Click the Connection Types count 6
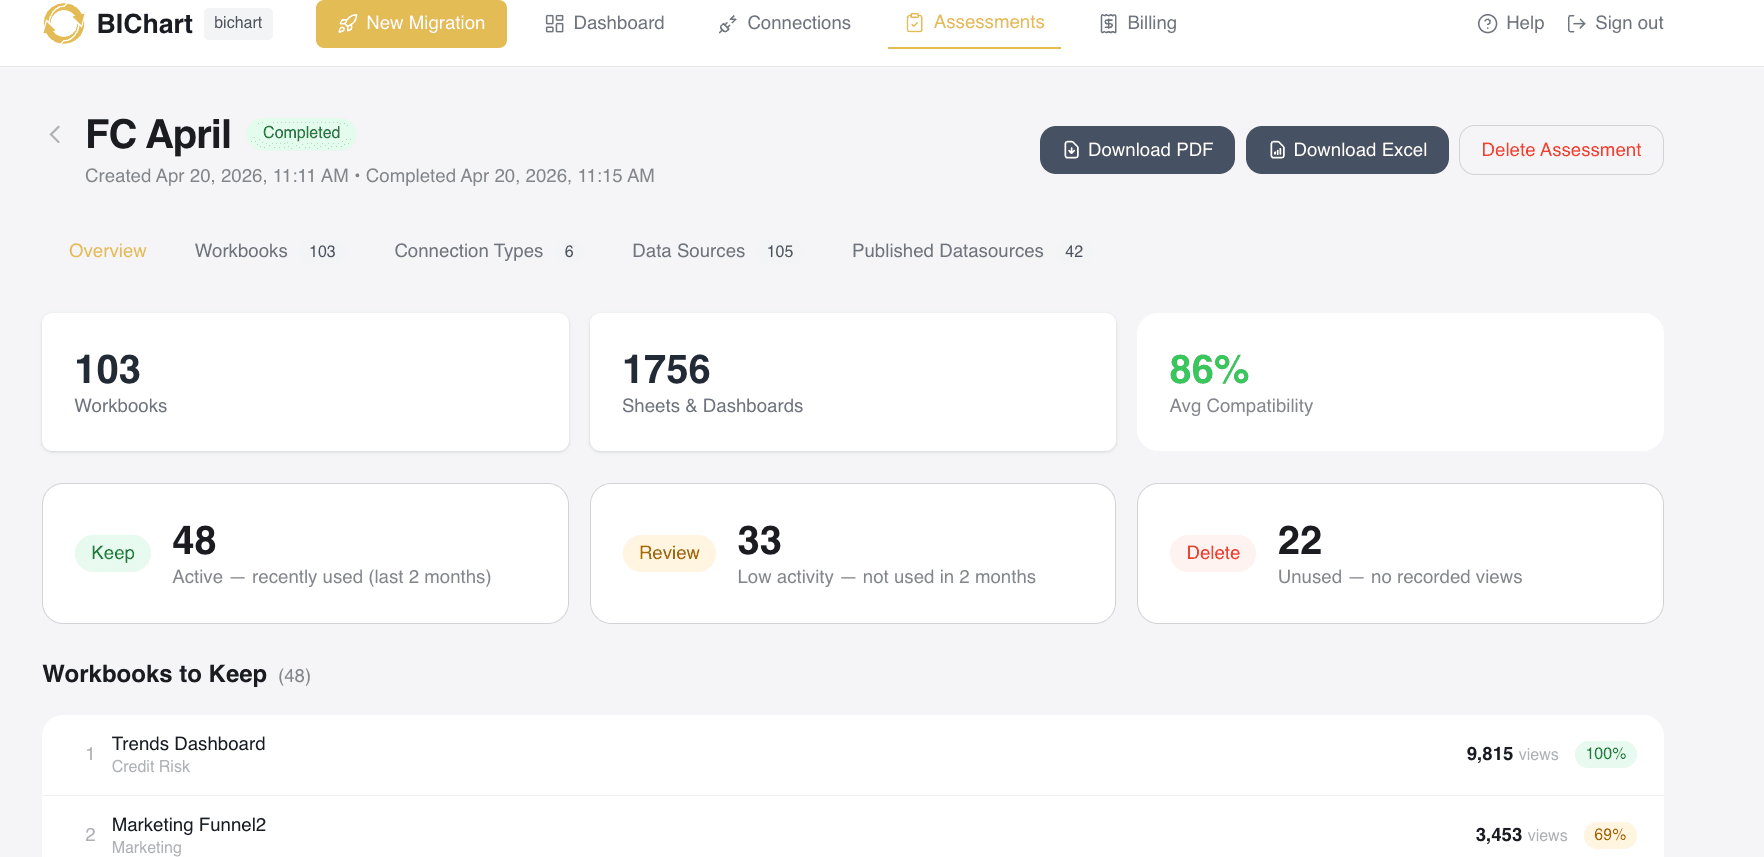 tap(569, 252)
